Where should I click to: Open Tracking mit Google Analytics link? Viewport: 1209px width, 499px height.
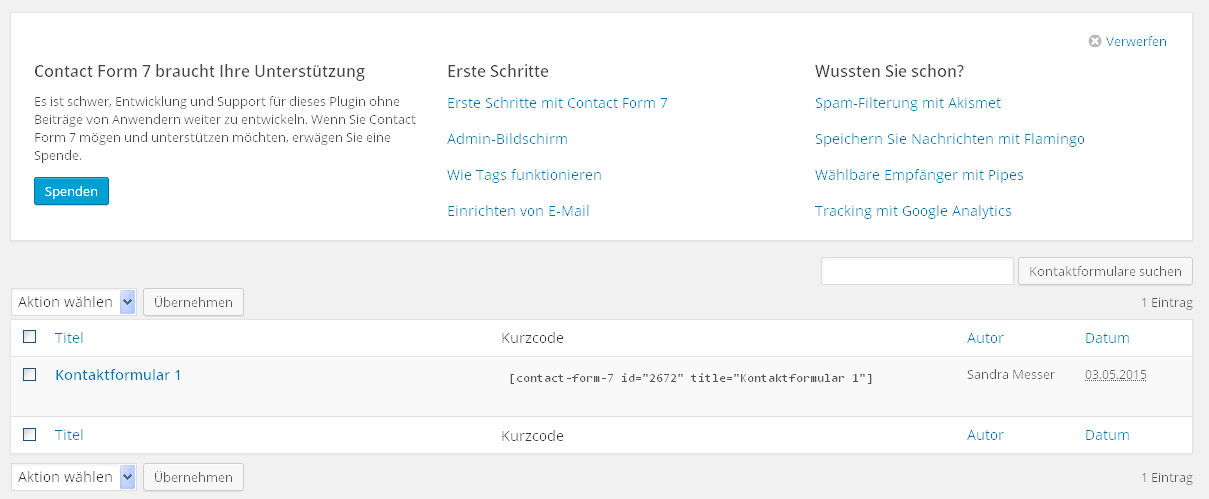[x=913, y=211]
